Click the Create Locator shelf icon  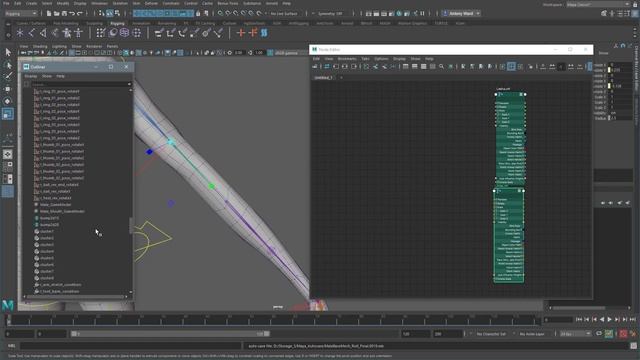coord(20,33)
